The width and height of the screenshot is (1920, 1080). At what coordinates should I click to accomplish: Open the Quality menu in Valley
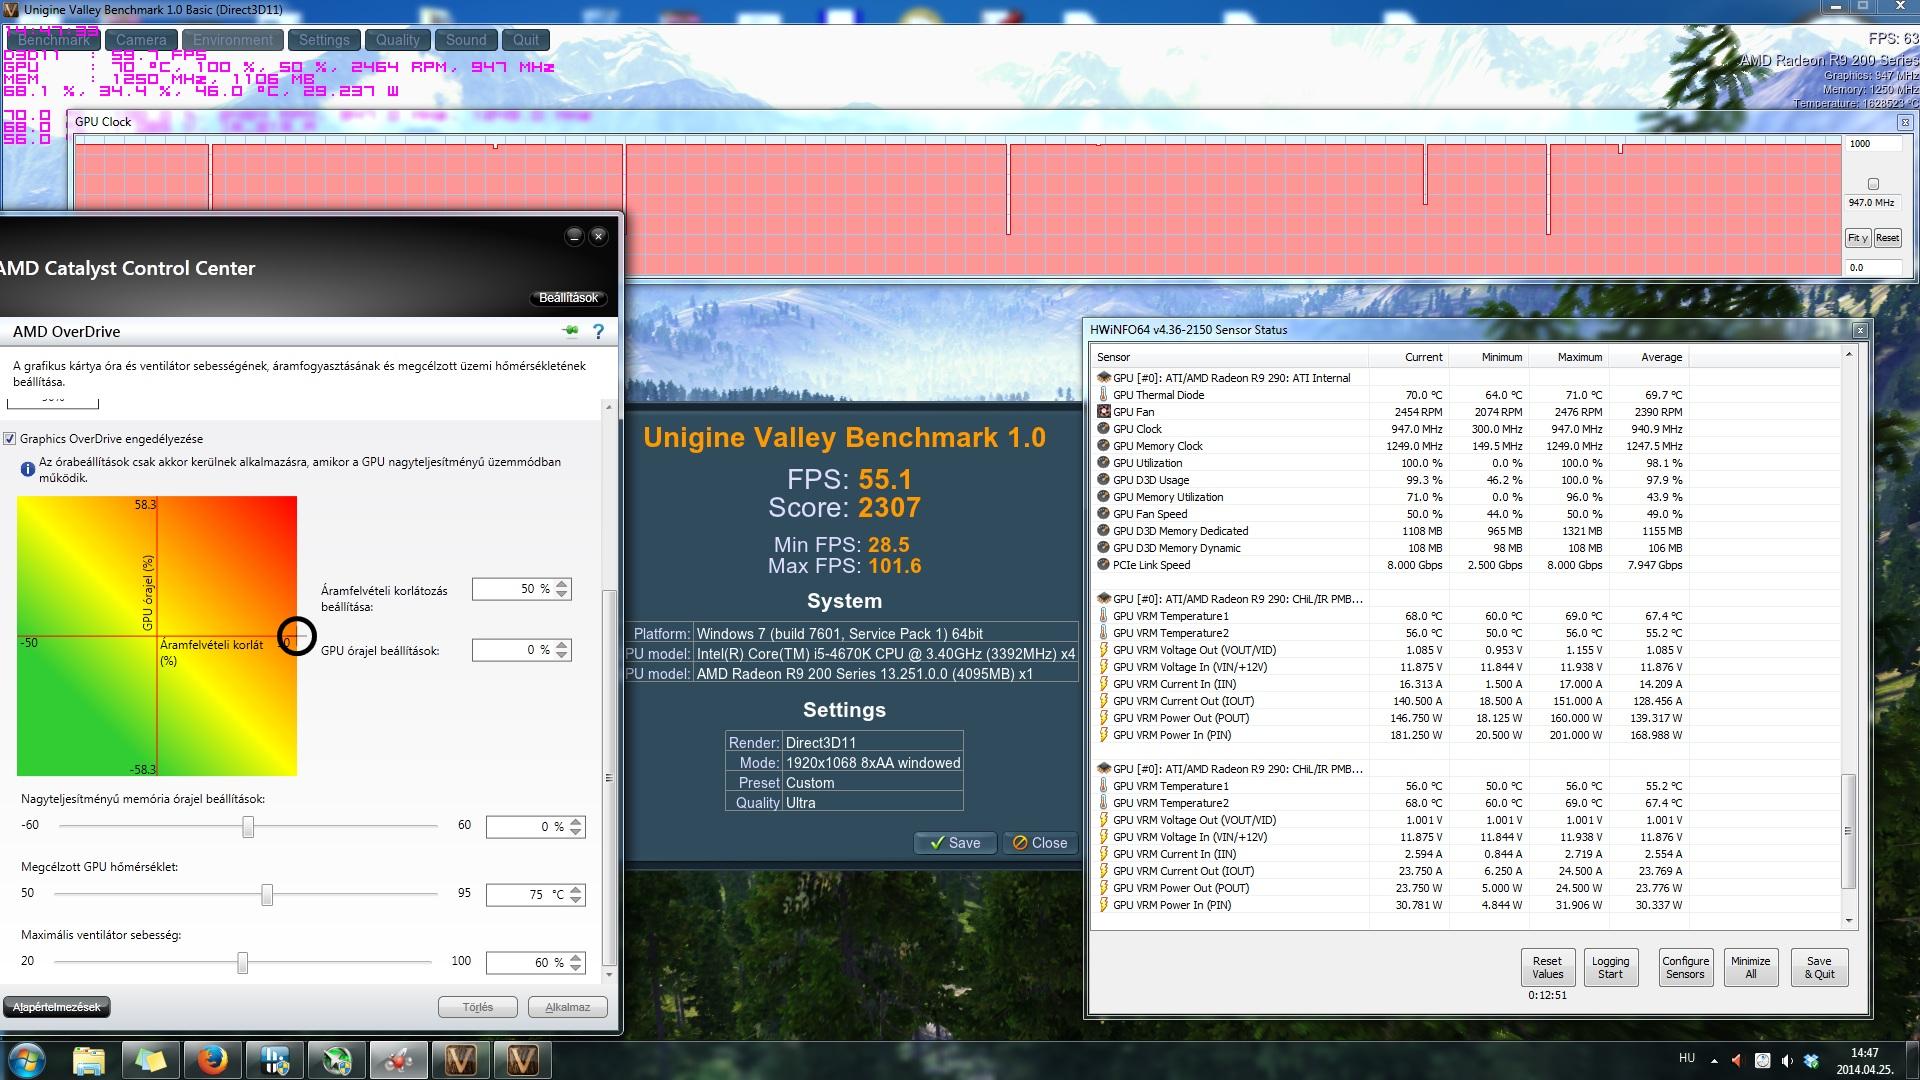[398, 40]
